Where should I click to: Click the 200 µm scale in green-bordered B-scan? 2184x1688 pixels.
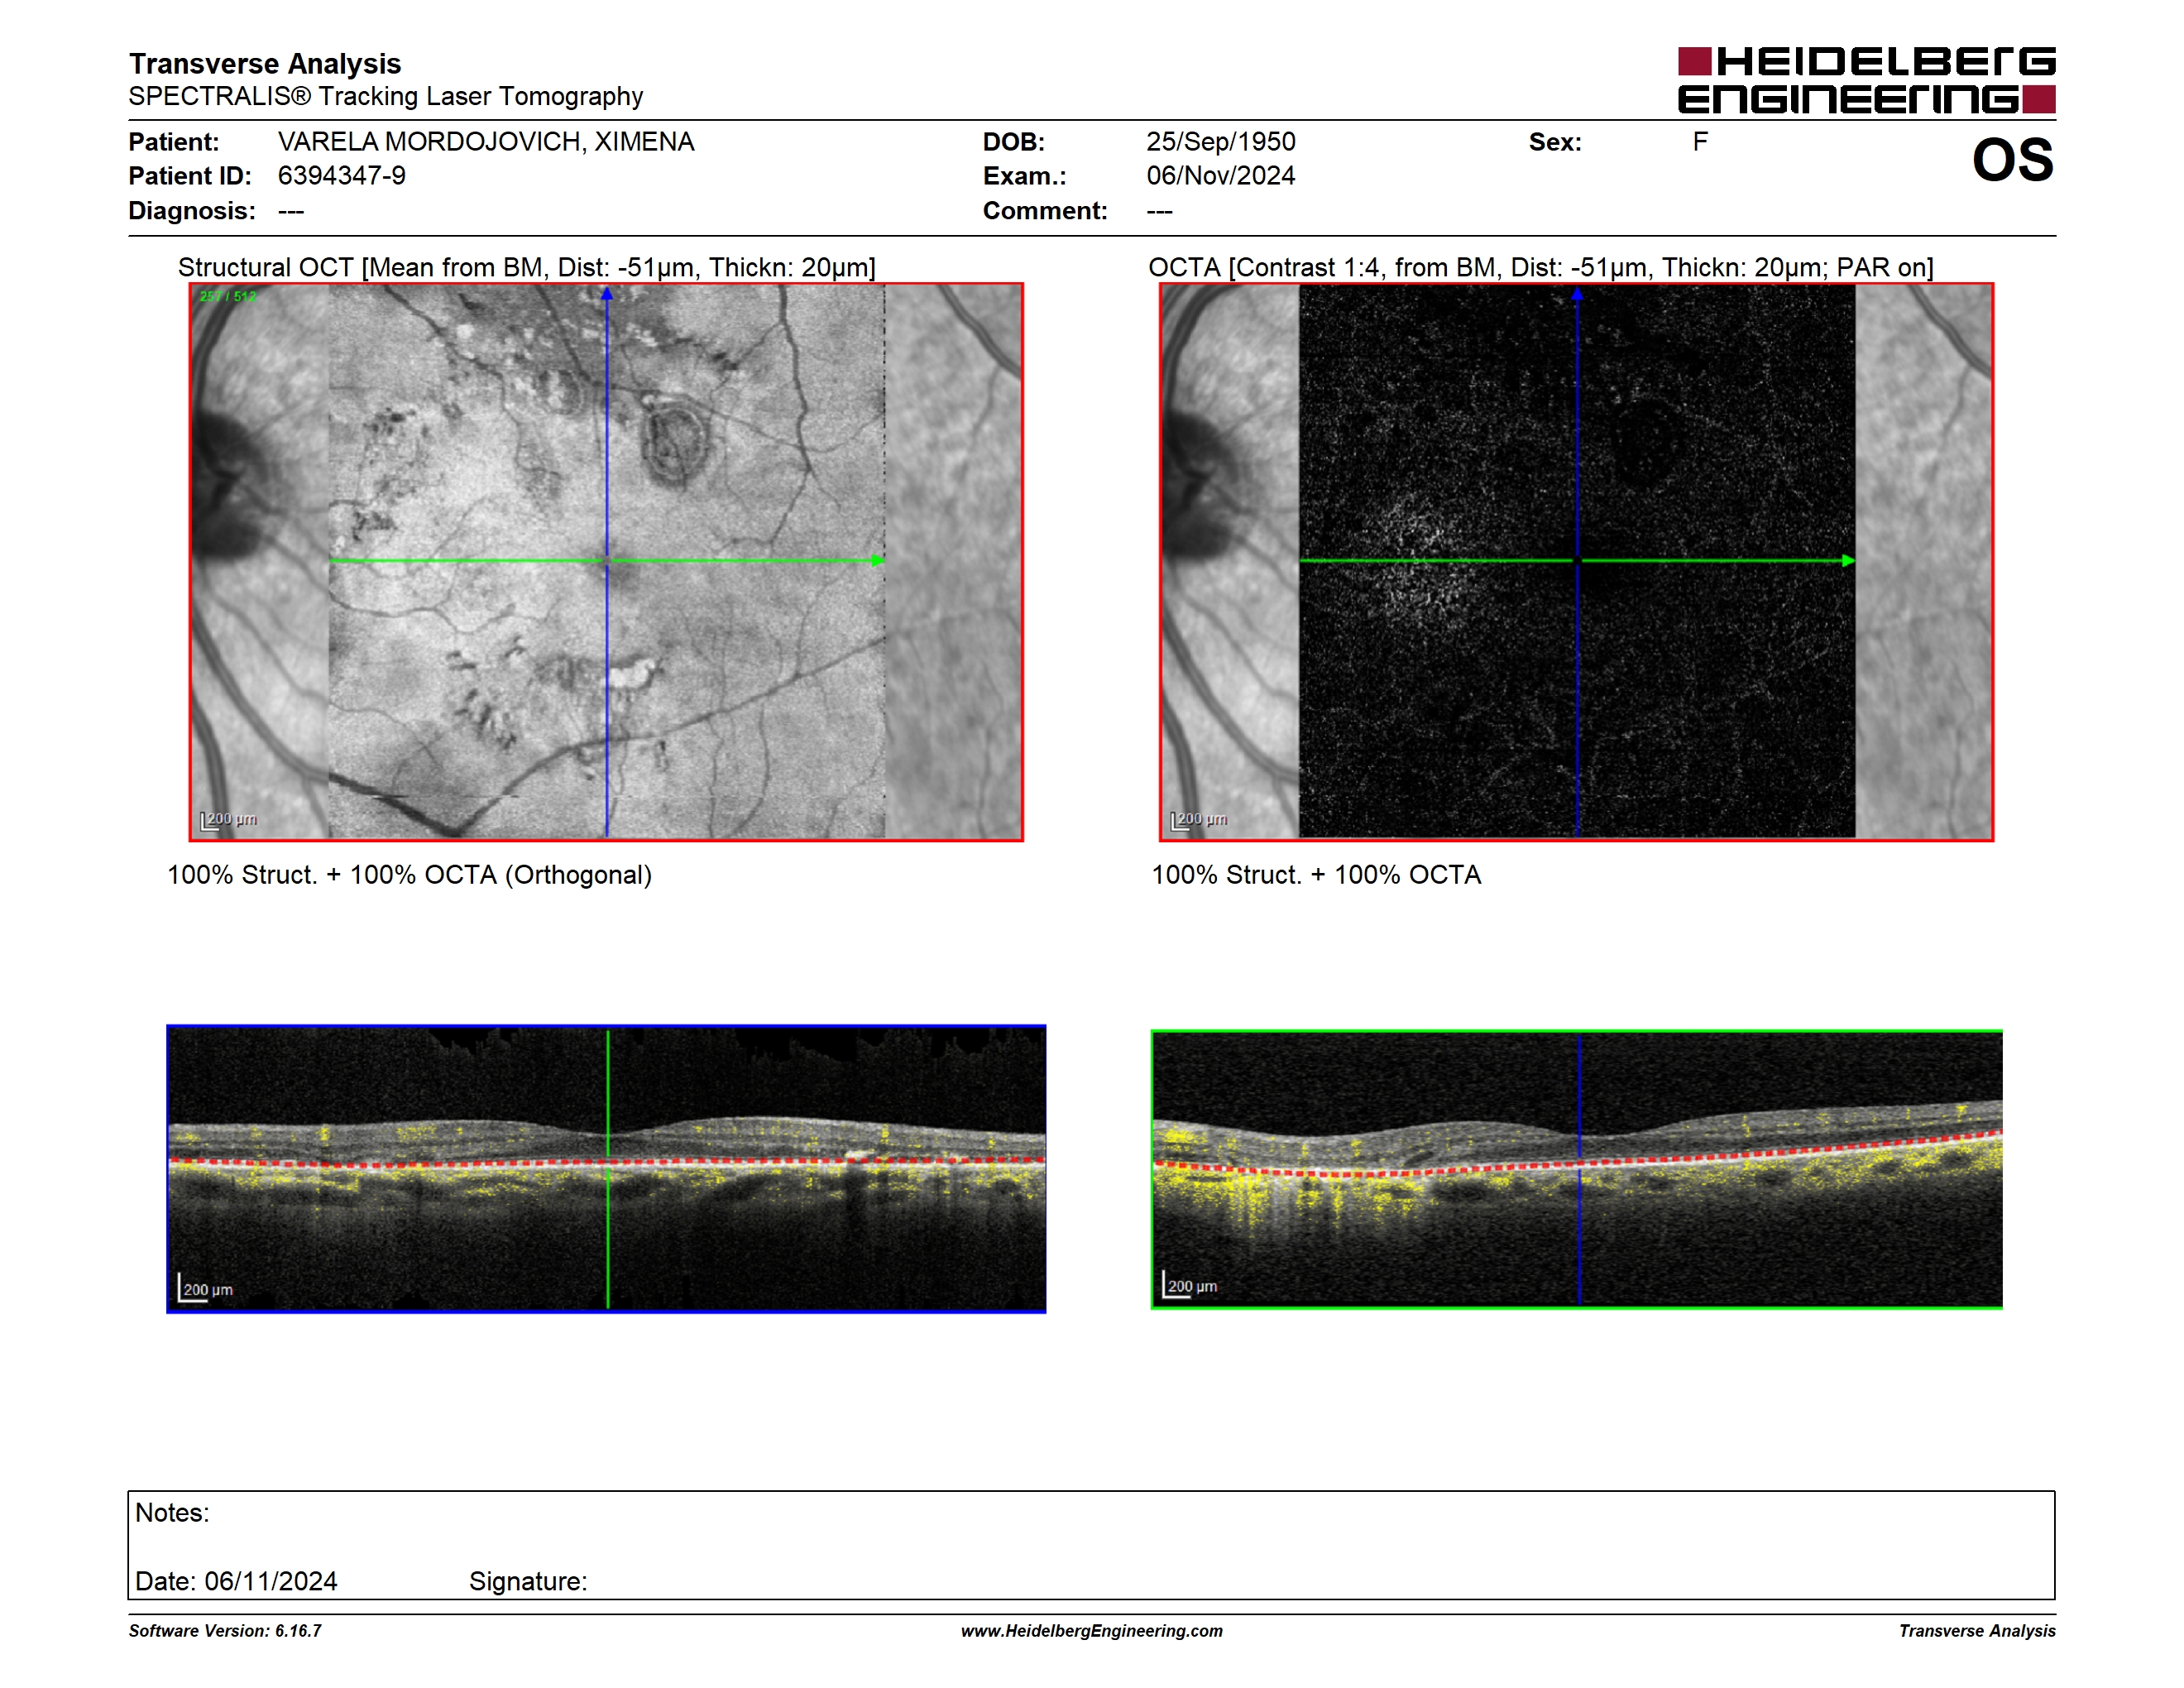[1190, 1285]
